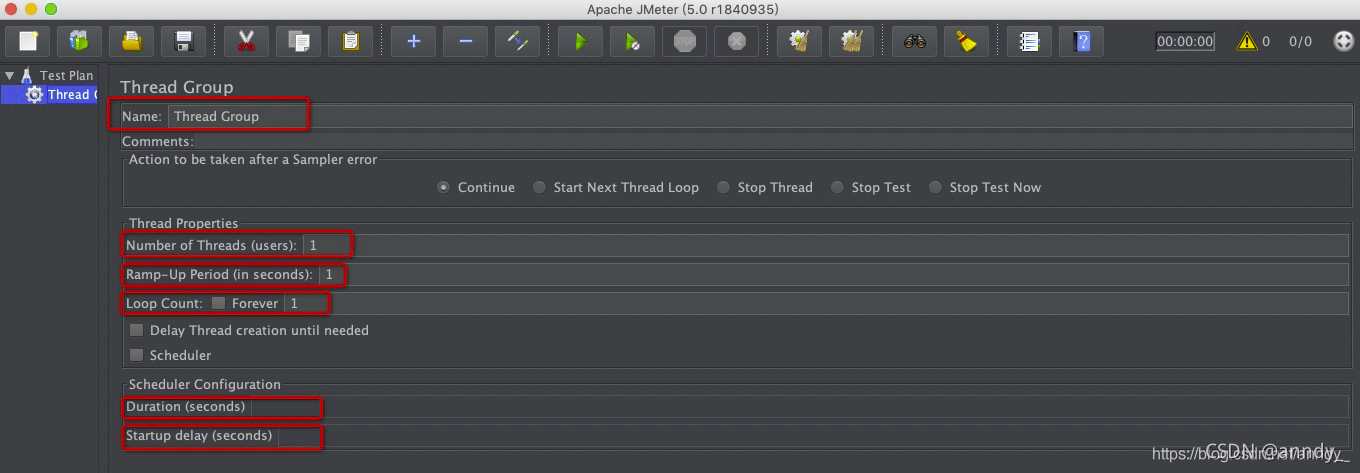
Task: Start the test with green play icon
Action: [x=580, y=42]
